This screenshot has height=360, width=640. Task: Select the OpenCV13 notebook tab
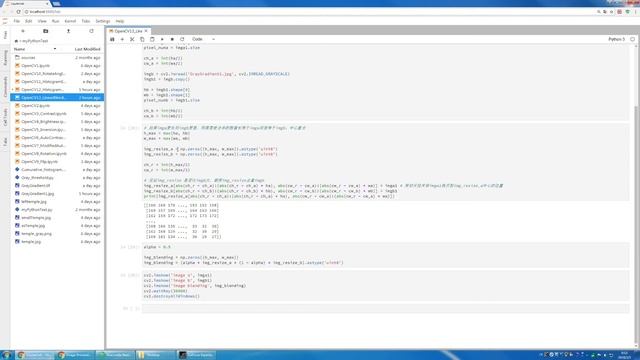click(x=128, y=31)
